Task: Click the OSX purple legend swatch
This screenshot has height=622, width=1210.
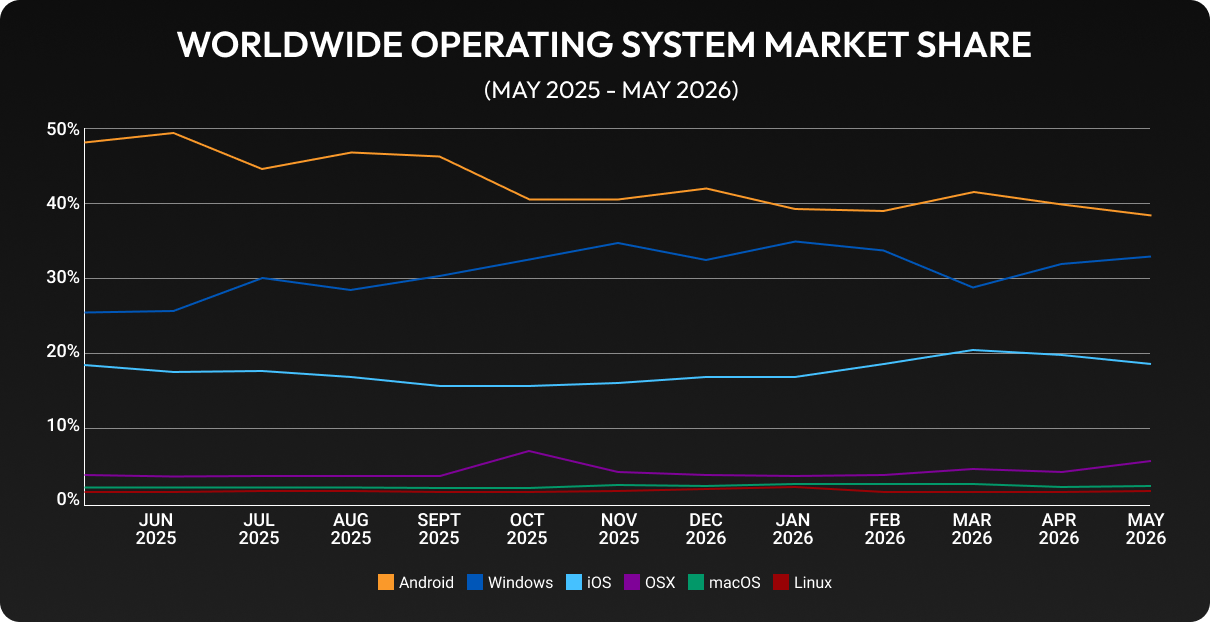Action: [633, 582]
